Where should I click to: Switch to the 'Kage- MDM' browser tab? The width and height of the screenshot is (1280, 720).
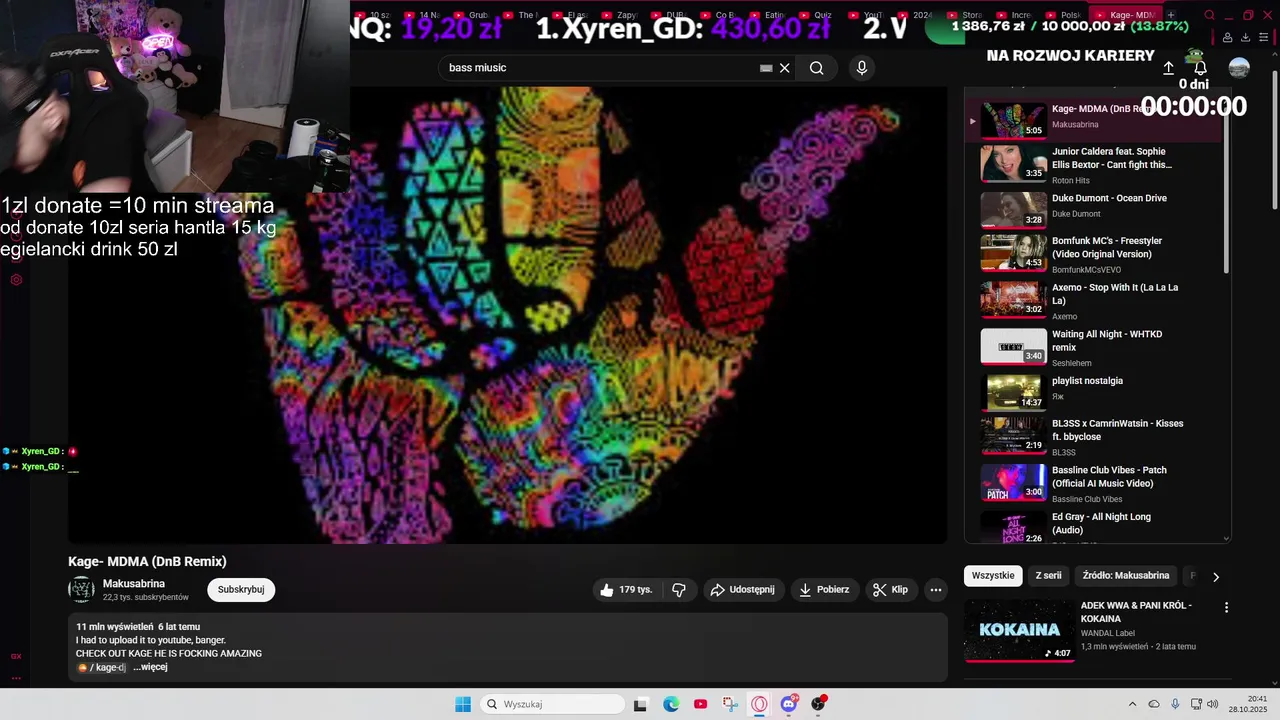(1125, 15)
